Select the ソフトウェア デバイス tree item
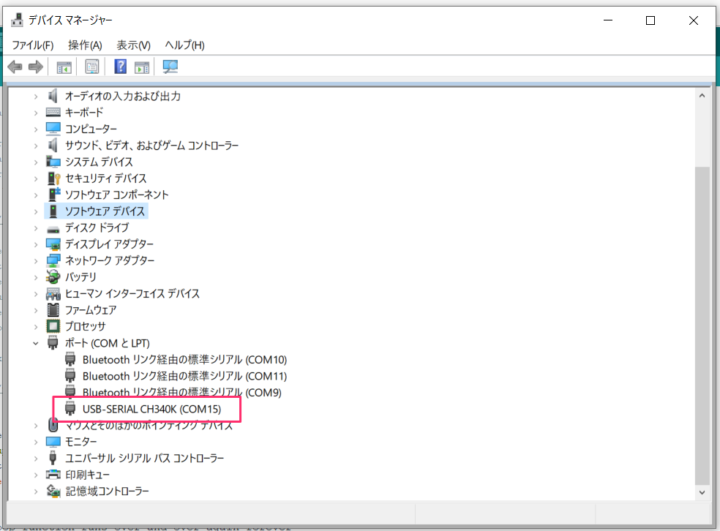Screen dimensions: 720x531 point(105,212)
